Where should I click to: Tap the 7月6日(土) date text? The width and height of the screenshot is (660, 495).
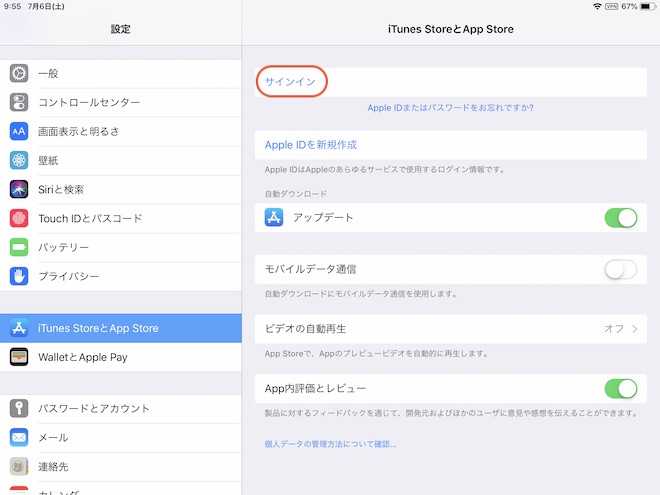46,6
